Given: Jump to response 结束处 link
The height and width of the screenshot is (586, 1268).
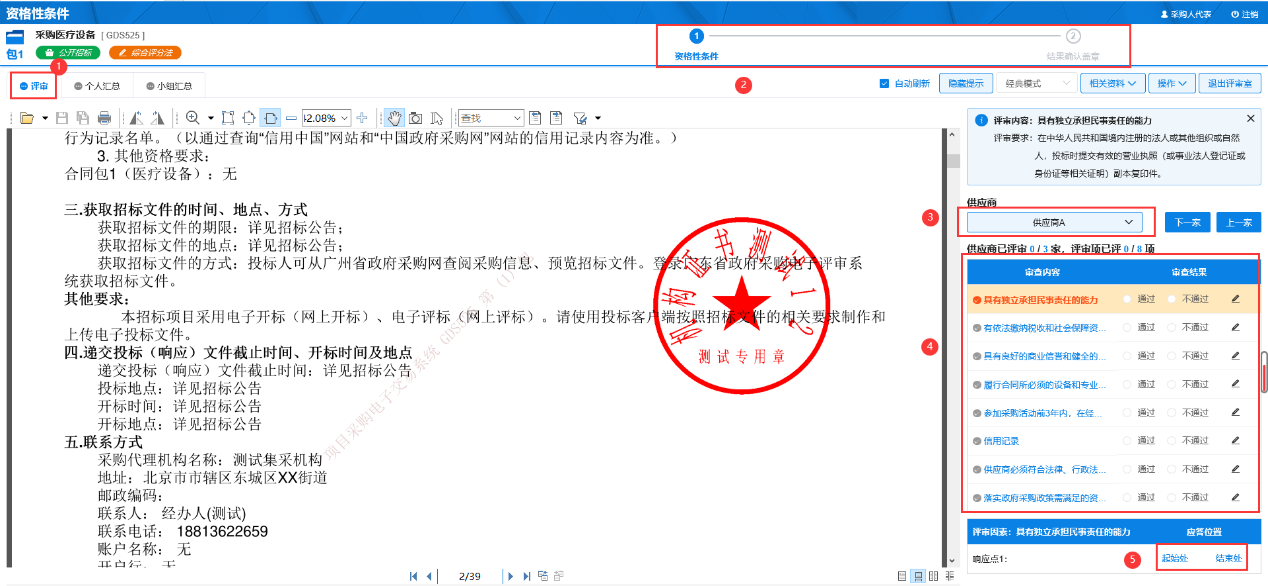Looking at the screenshot, I should tap(1229, 558).
